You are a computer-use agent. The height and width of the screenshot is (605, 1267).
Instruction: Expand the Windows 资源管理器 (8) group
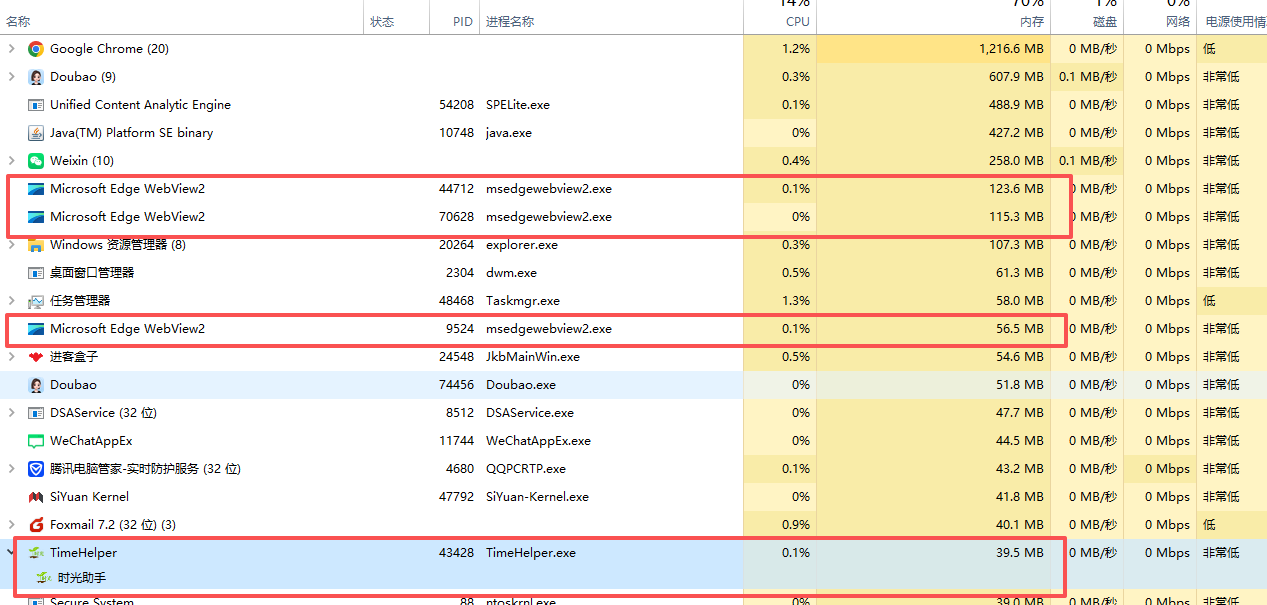12,245
